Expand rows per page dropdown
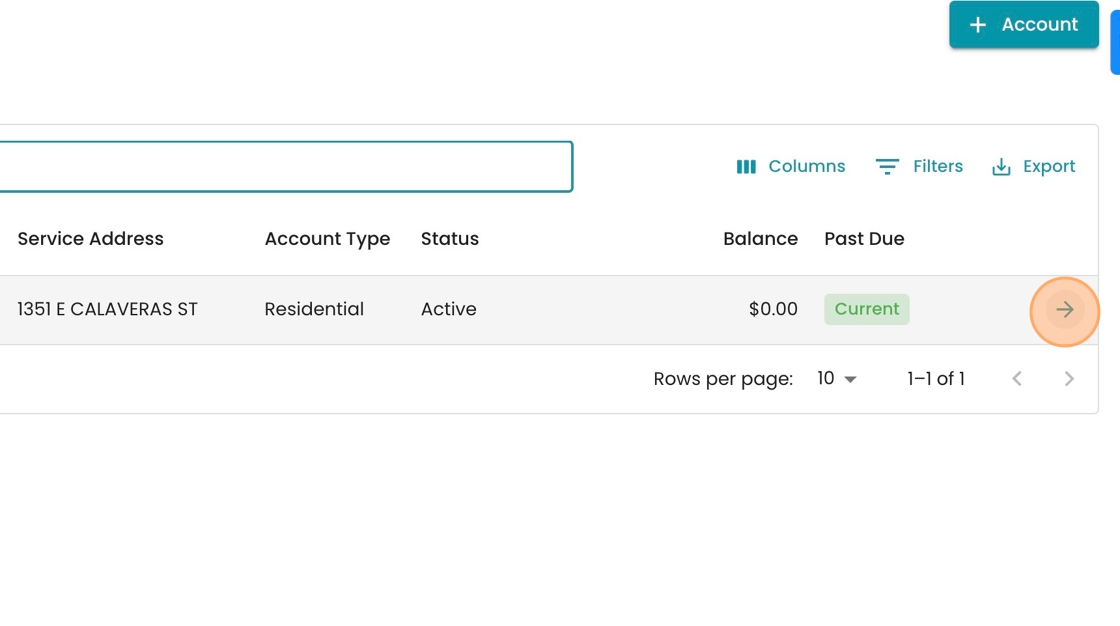Image resolution: width=1120 pixels, height=626 pixels. tap(850, 379)
